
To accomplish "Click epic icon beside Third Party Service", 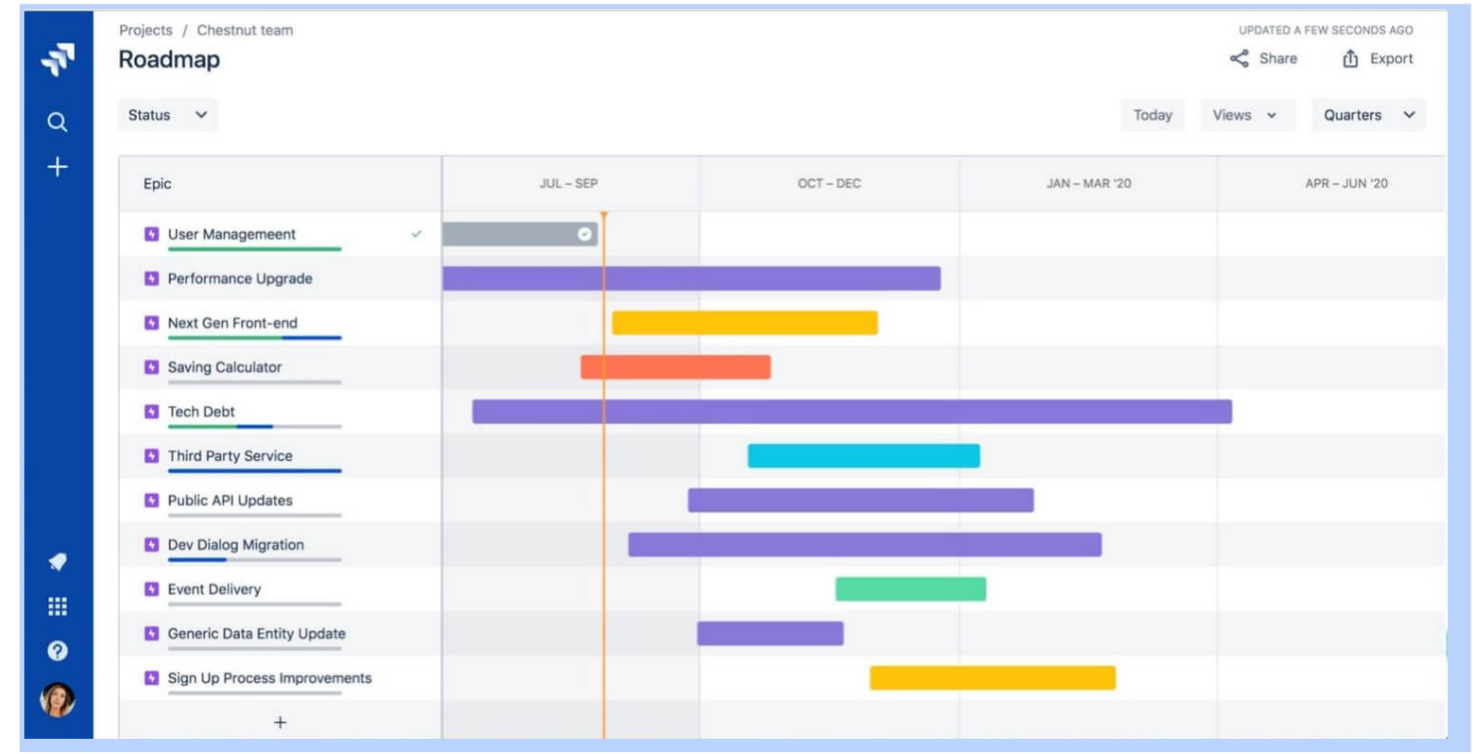I will 152,456.
